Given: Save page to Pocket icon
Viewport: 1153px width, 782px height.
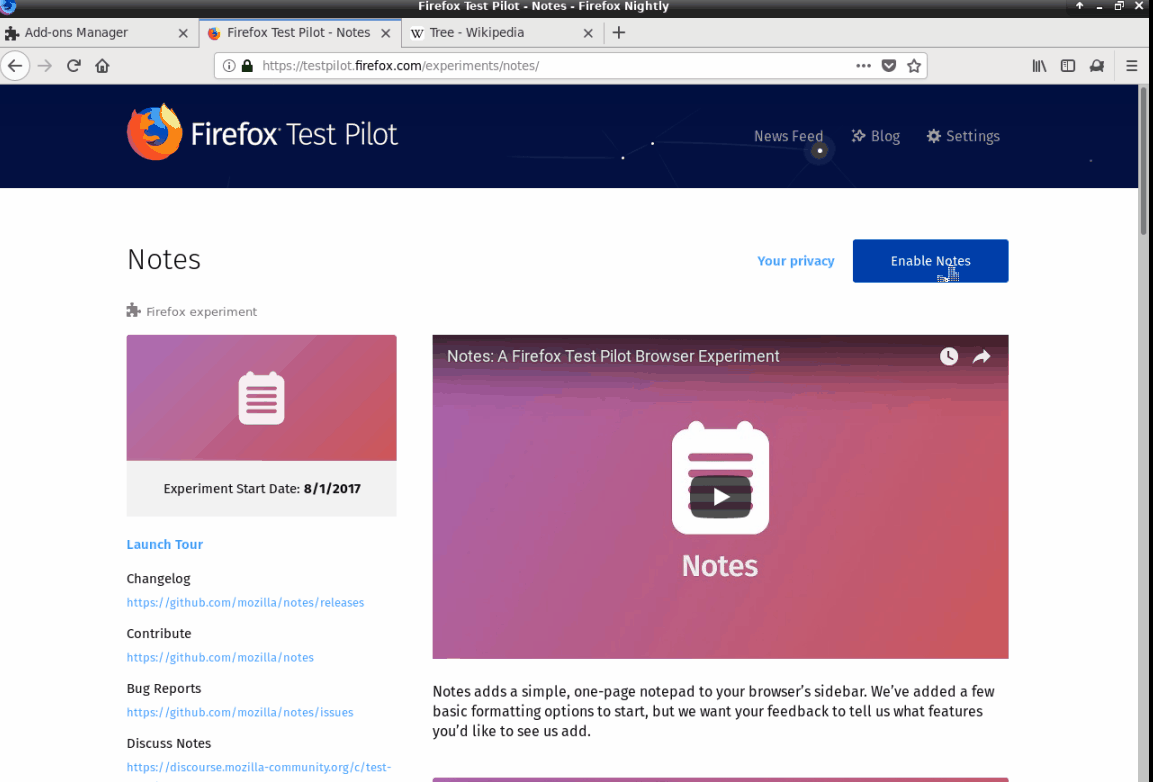Looking at the screenshot, I should pos(889,66).
